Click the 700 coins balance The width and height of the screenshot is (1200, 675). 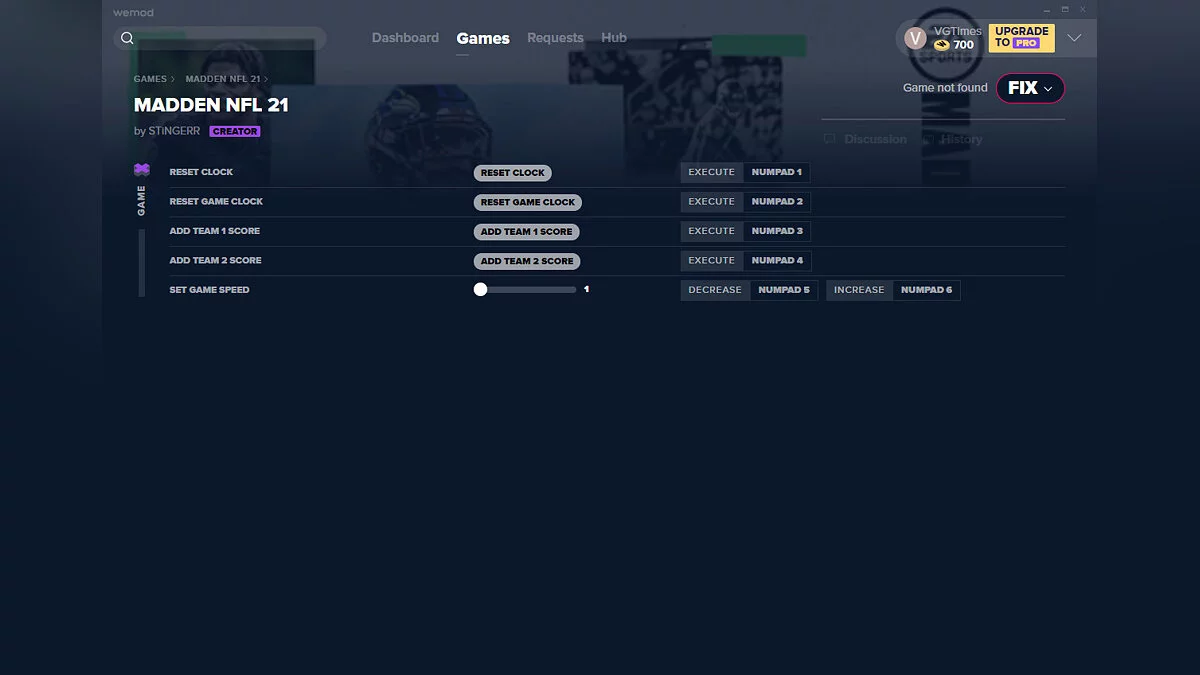pos(963,45)
